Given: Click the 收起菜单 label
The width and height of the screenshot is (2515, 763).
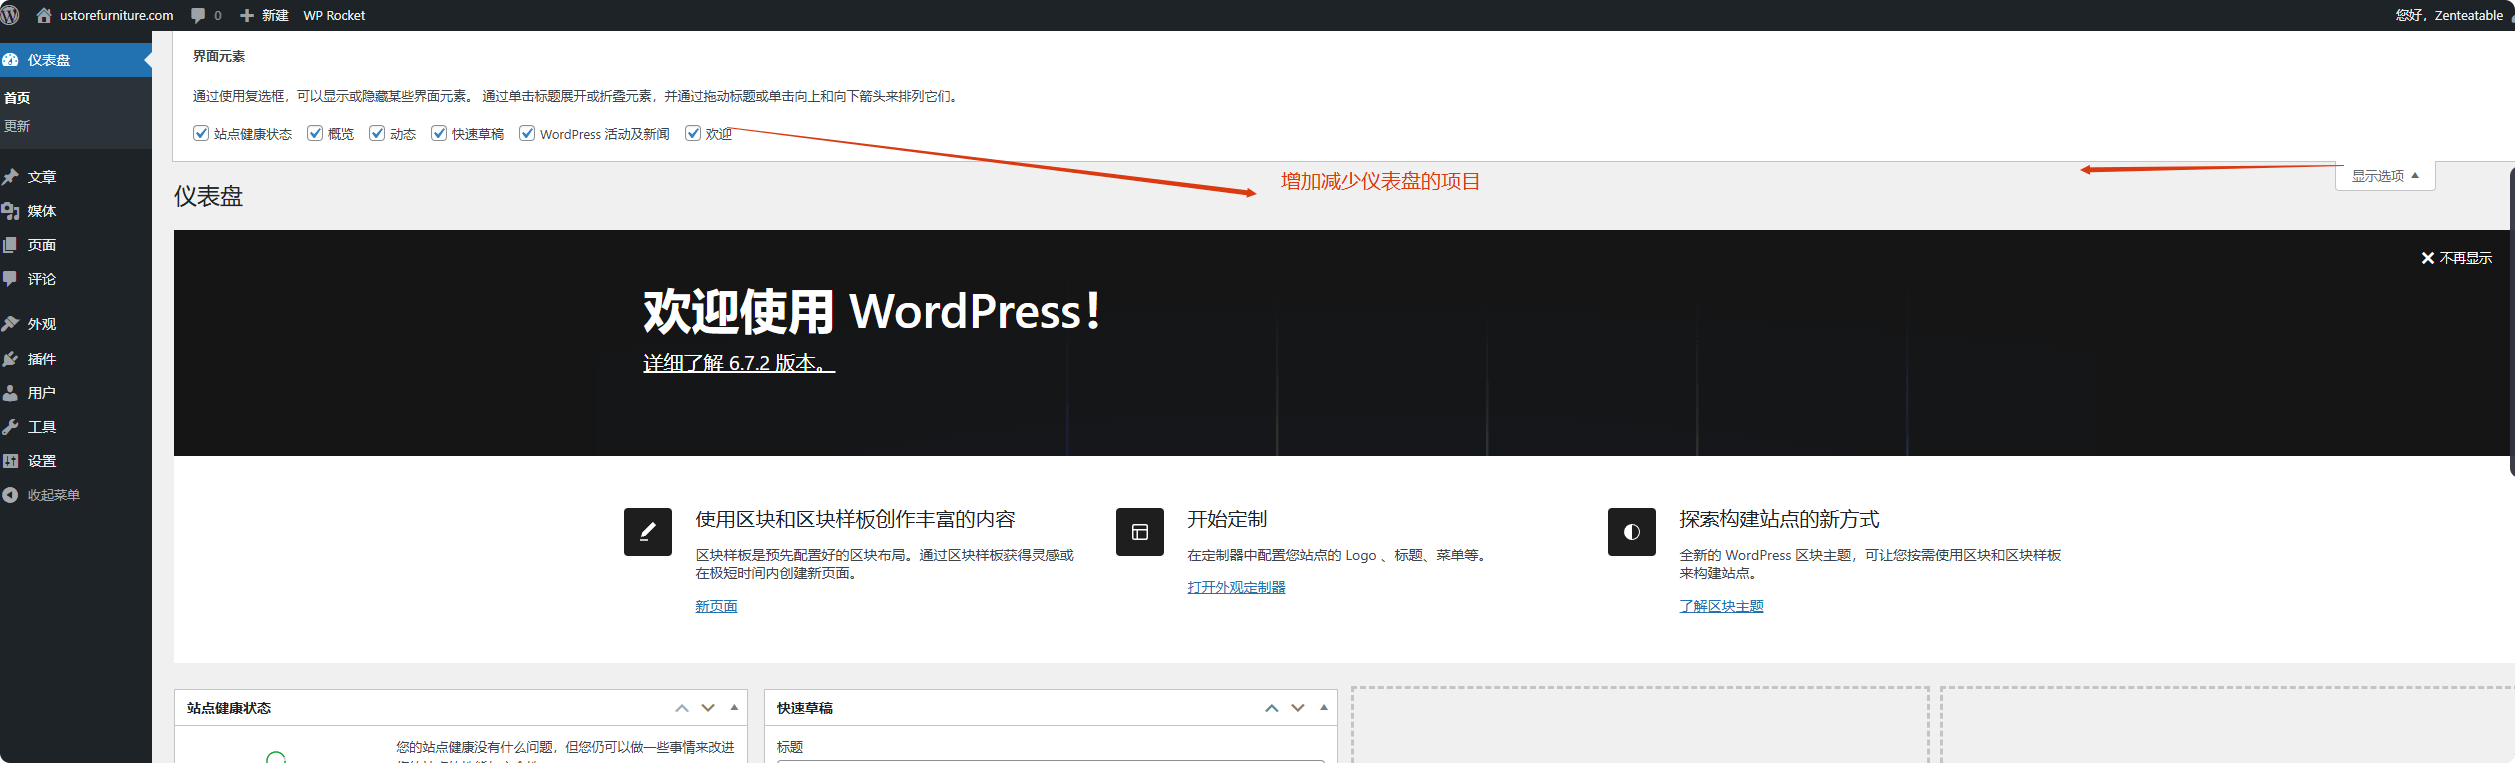Looking at the screenshot, I should [54, 495].
